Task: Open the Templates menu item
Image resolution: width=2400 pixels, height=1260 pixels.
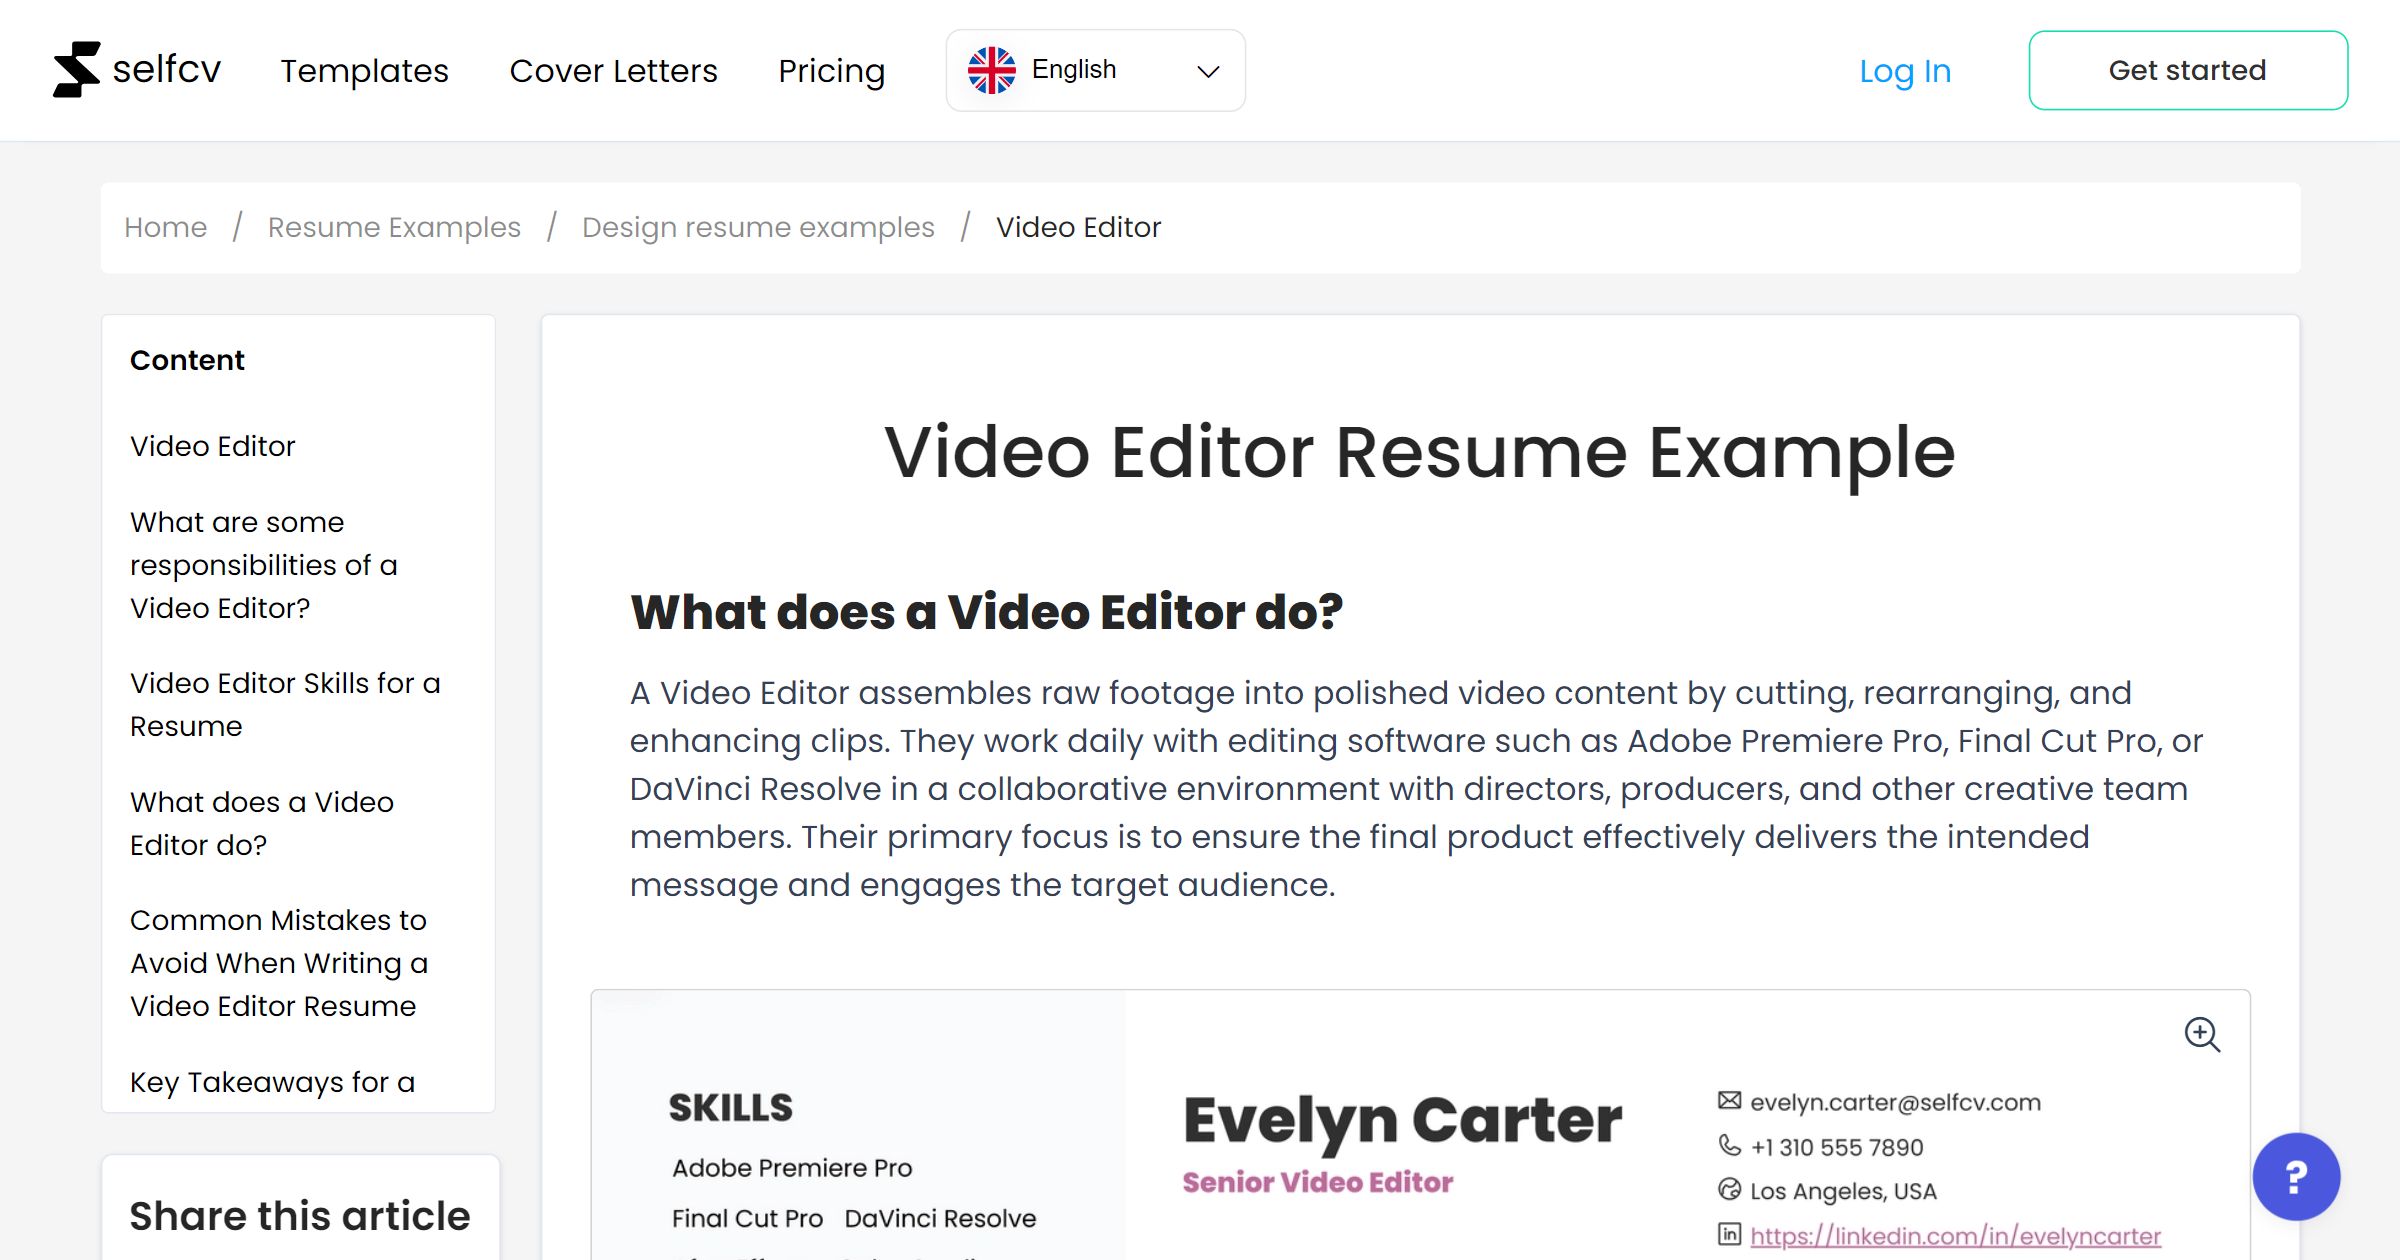Action: [364, 70]
